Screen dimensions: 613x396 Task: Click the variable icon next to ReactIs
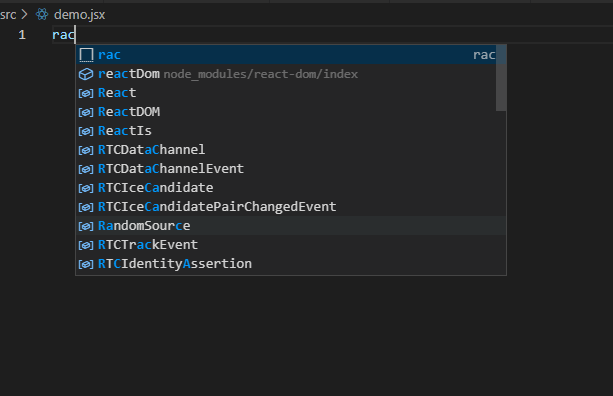click(x=86, y=131)
